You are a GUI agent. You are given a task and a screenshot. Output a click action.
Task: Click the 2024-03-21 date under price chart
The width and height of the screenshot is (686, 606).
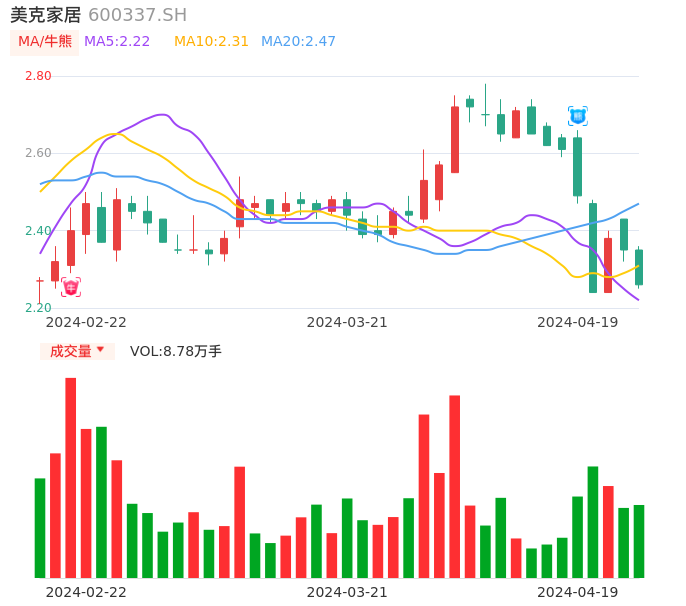tap(347, 323)
